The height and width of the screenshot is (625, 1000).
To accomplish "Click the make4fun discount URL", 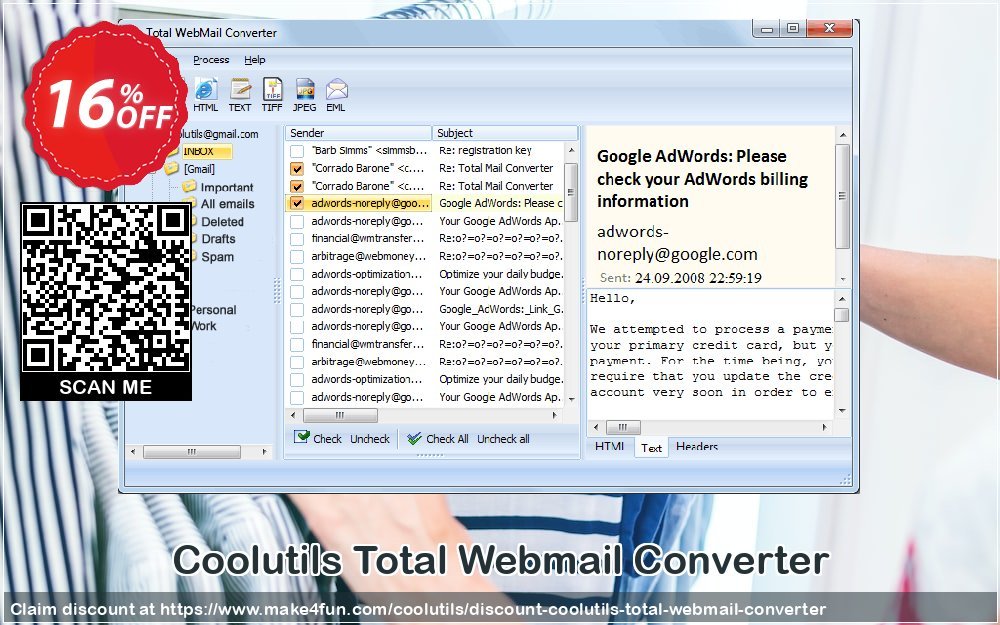I will click(492, 609).
